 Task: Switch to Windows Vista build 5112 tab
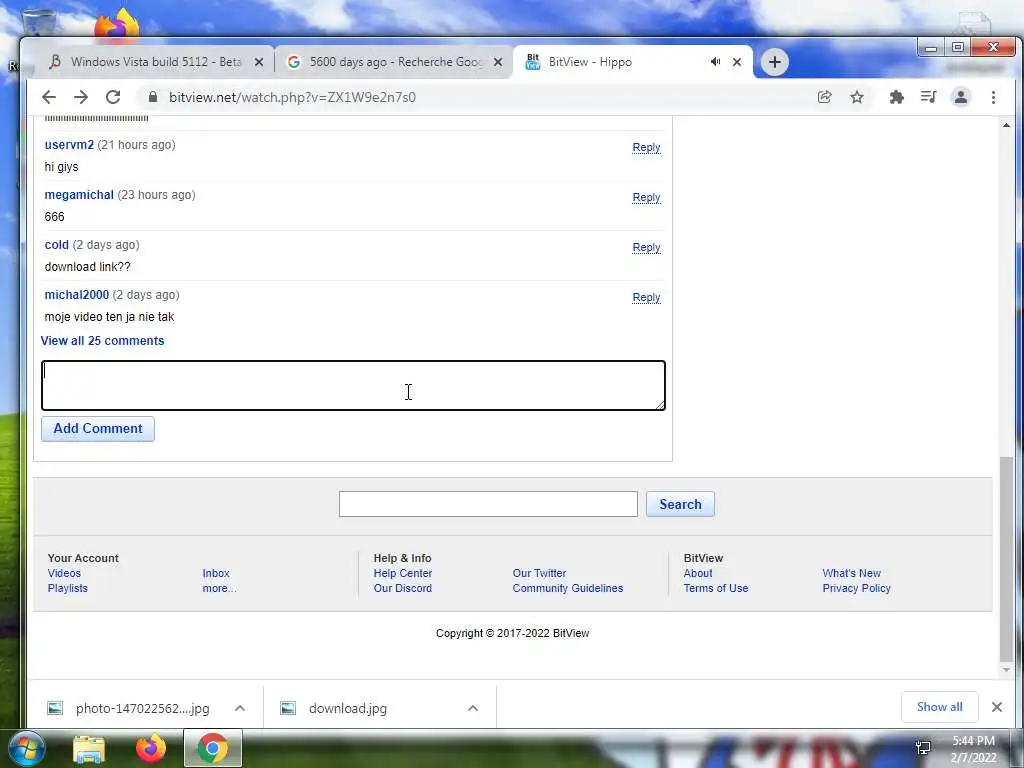tap(157, 62)
